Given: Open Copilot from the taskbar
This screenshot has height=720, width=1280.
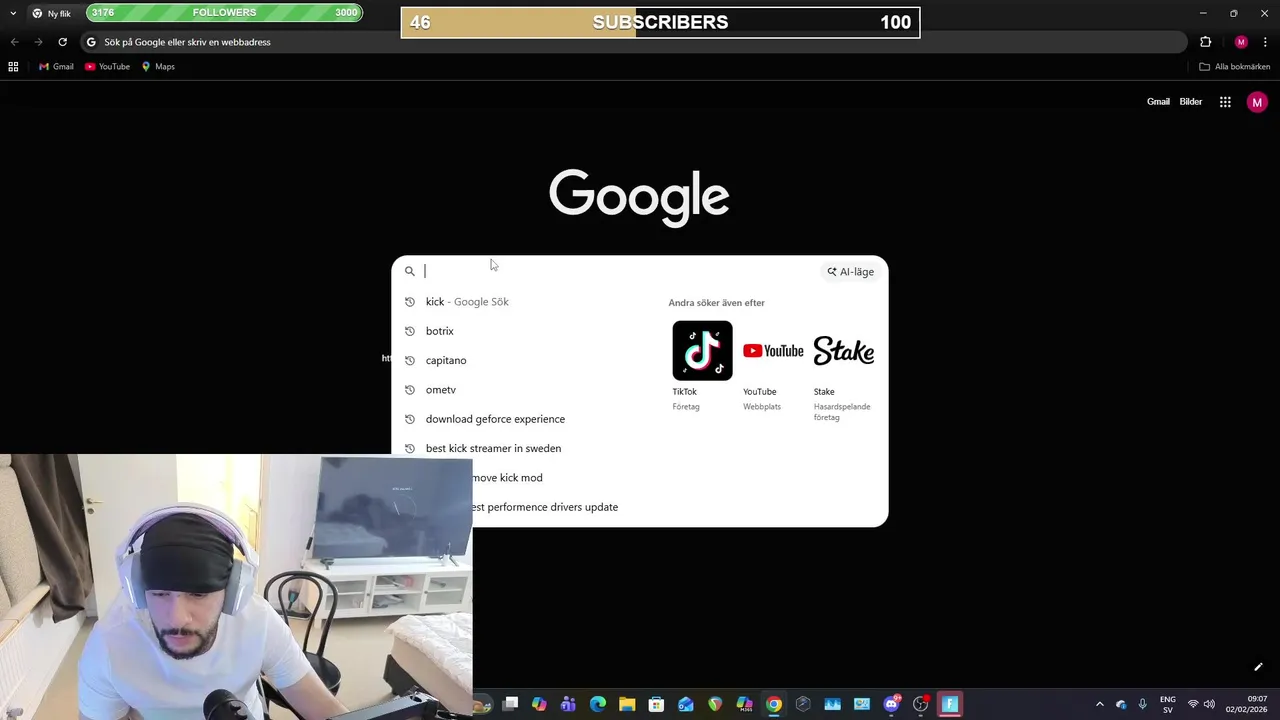Looking at the screenshot, I should (x=539, y=704).
